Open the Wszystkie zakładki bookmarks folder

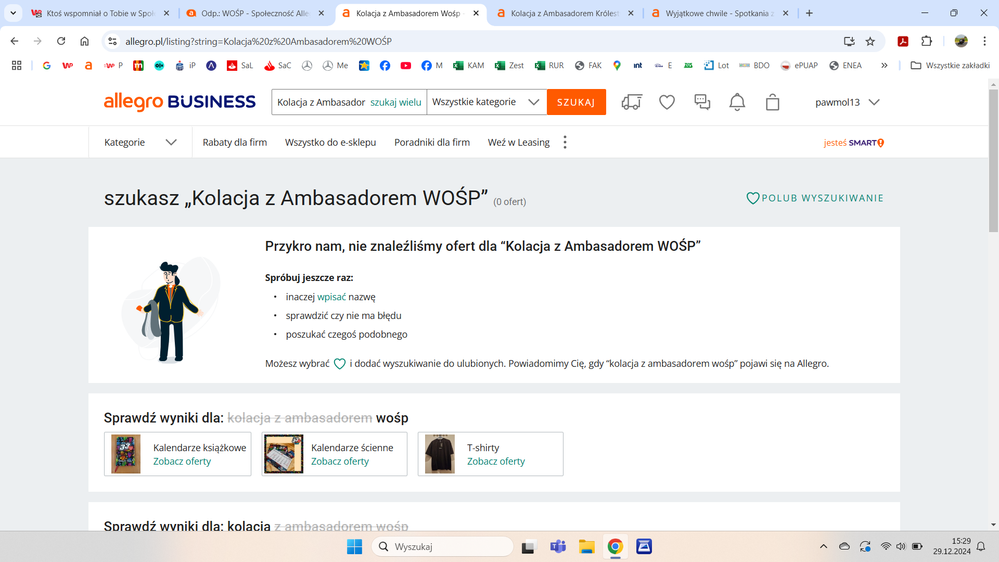point(950,65)
